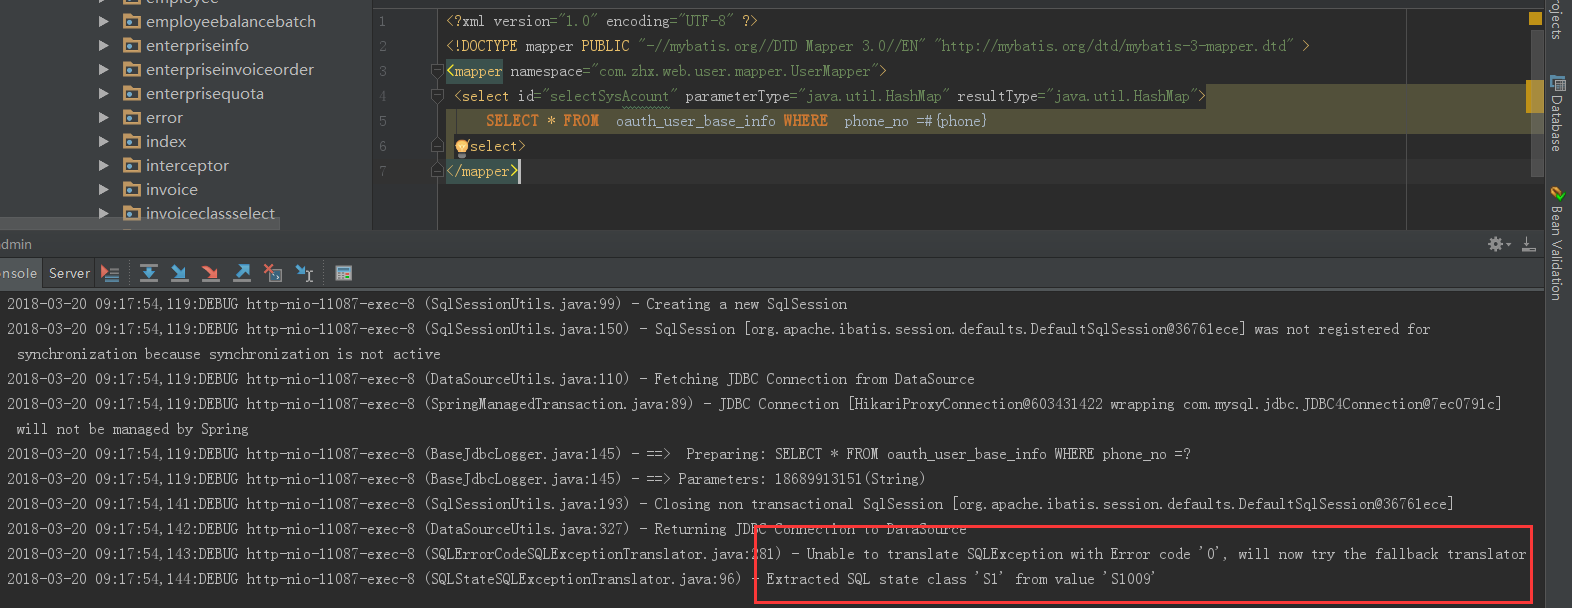Select the interceptor folder item
Image resolution: width=1572 pixels, height=608 pixels.
pyautogui.click(x=187, y=165)
